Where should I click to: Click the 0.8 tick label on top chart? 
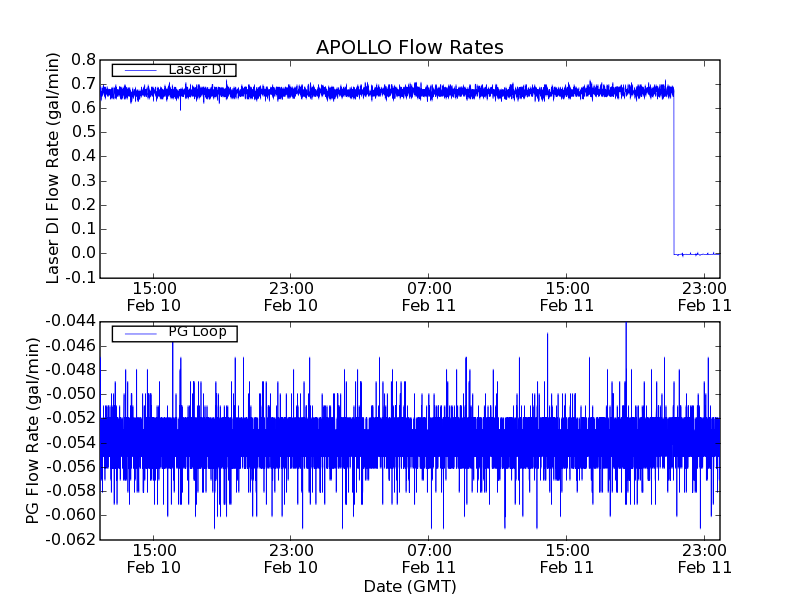[83, 60]
